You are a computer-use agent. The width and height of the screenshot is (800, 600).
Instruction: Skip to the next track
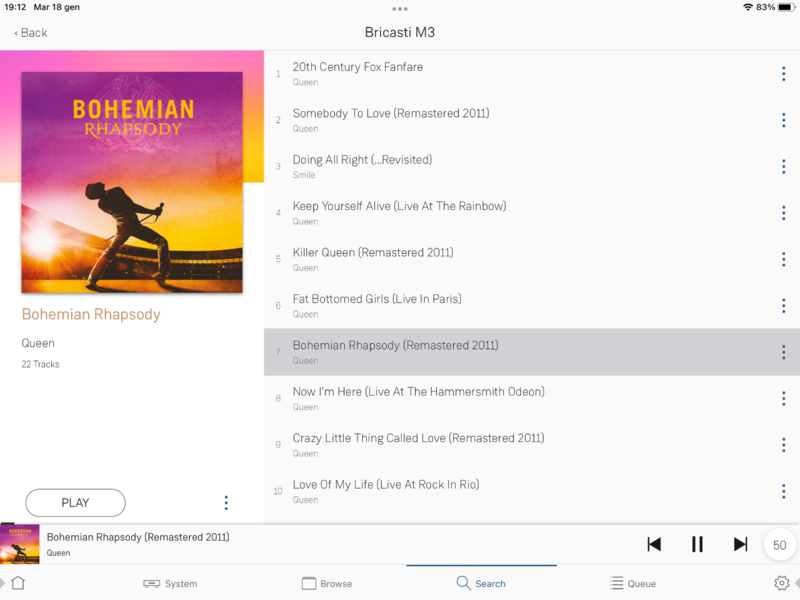[740, 544]
